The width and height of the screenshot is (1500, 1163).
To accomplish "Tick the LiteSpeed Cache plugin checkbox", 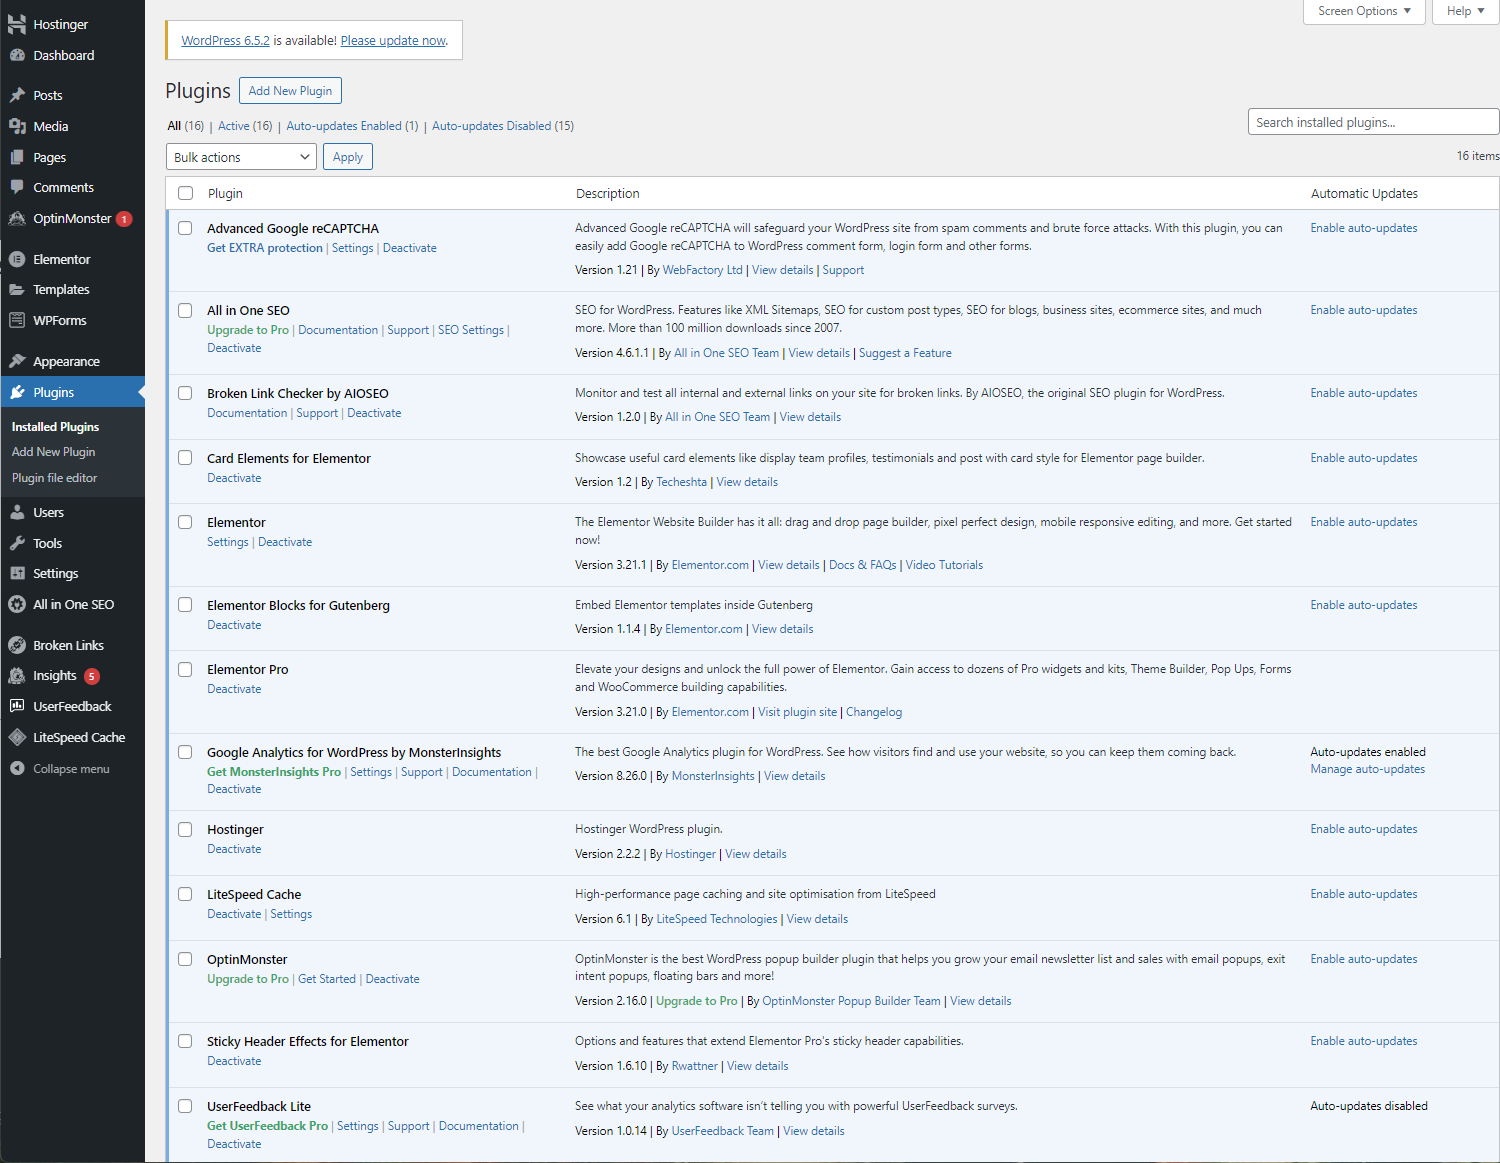I will click(185, 894).
